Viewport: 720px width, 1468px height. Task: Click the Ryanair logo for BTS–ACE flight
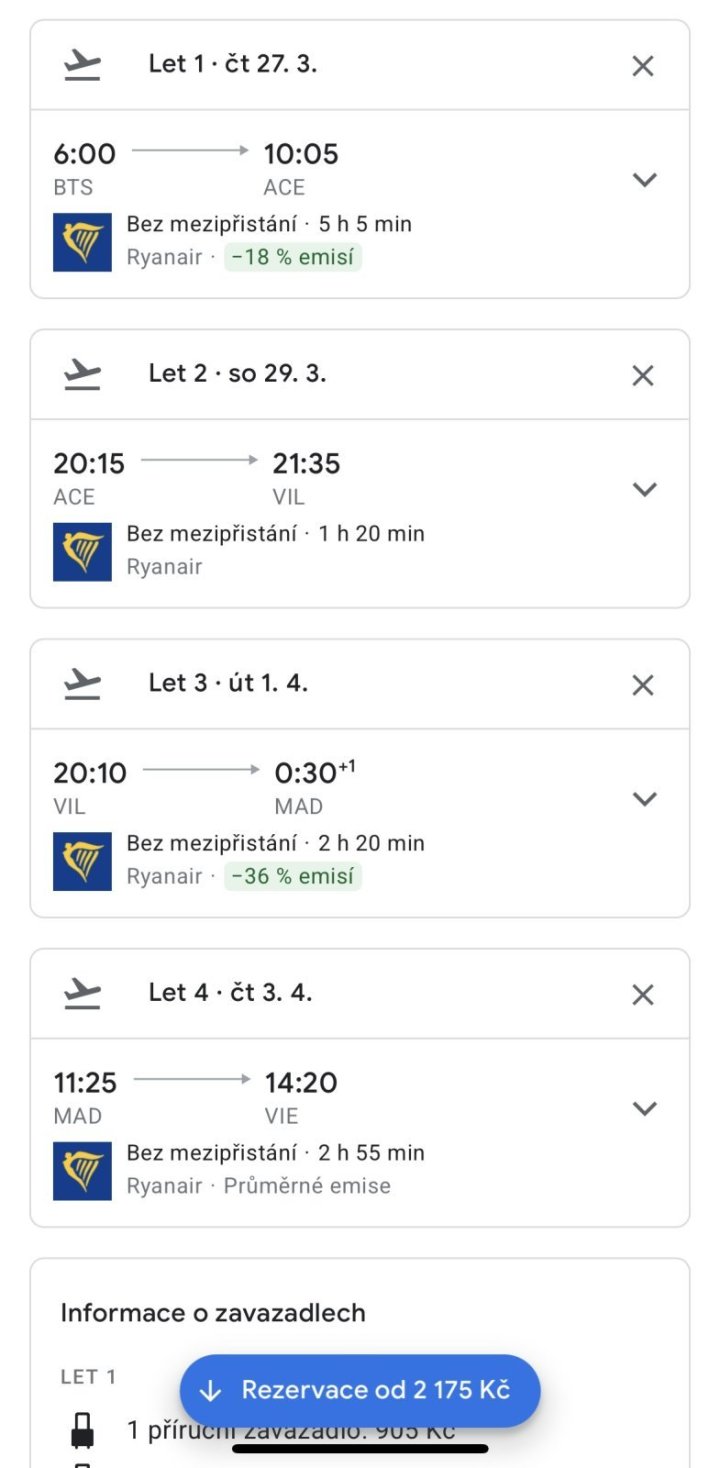(x=82, y=242)
